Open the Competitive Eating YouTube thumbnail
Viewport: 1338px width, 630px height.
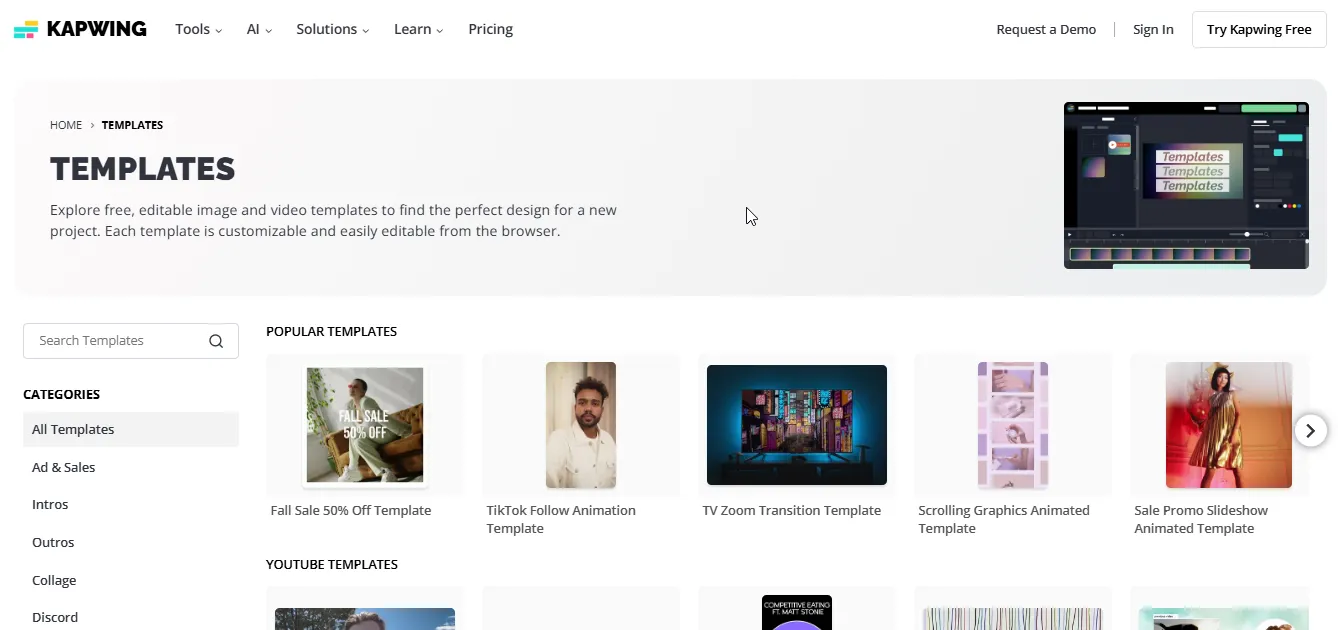[x=797, y=612]
